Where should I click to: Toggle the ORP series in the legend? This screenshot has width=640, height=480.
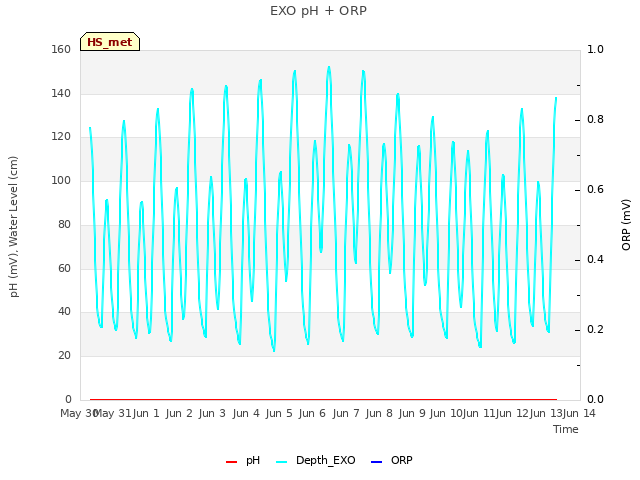point(391,461)
